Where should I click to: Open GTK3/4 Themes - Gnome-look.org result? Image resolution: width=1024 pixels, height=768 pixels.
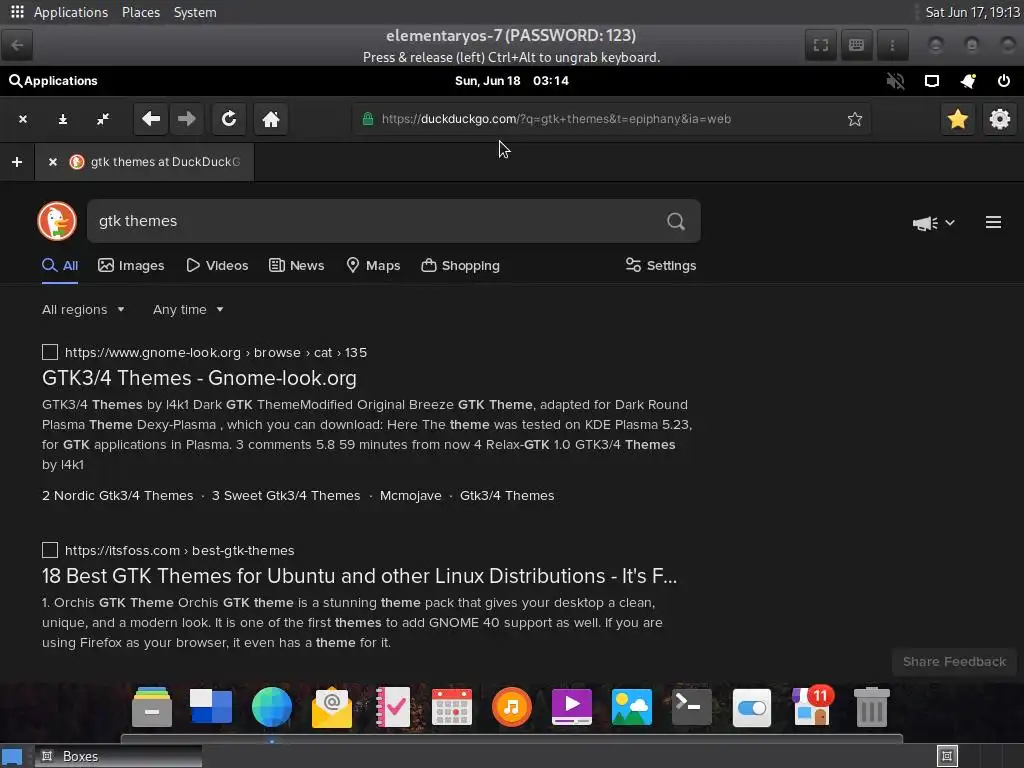199,378
